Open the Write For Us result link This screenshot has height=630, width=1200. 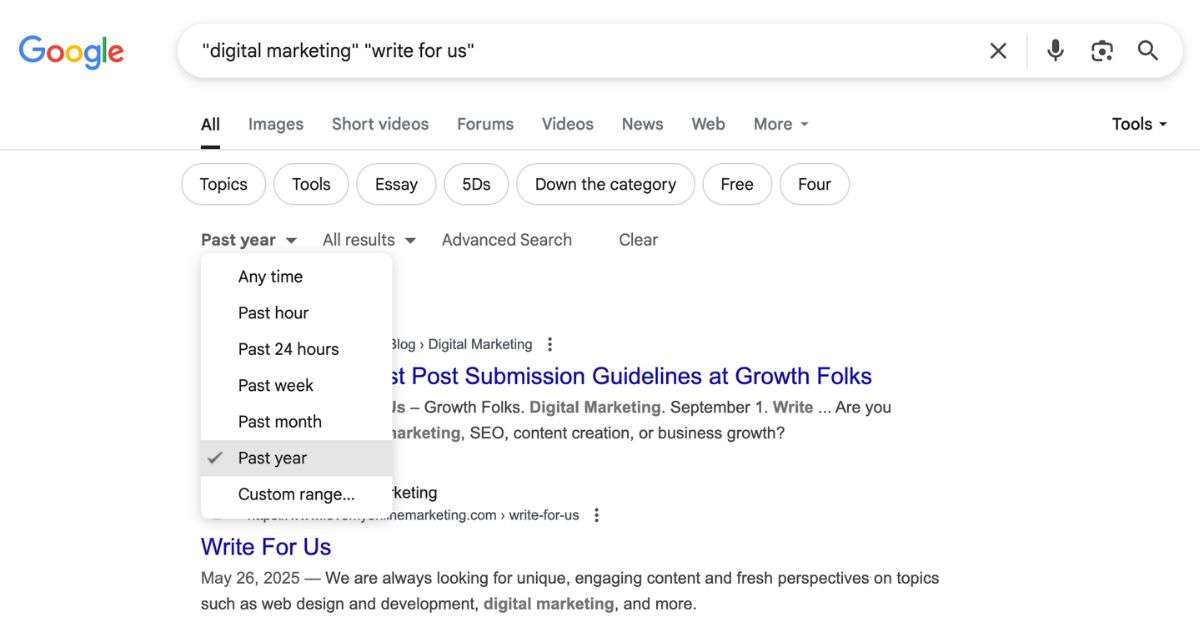[265, 547]
